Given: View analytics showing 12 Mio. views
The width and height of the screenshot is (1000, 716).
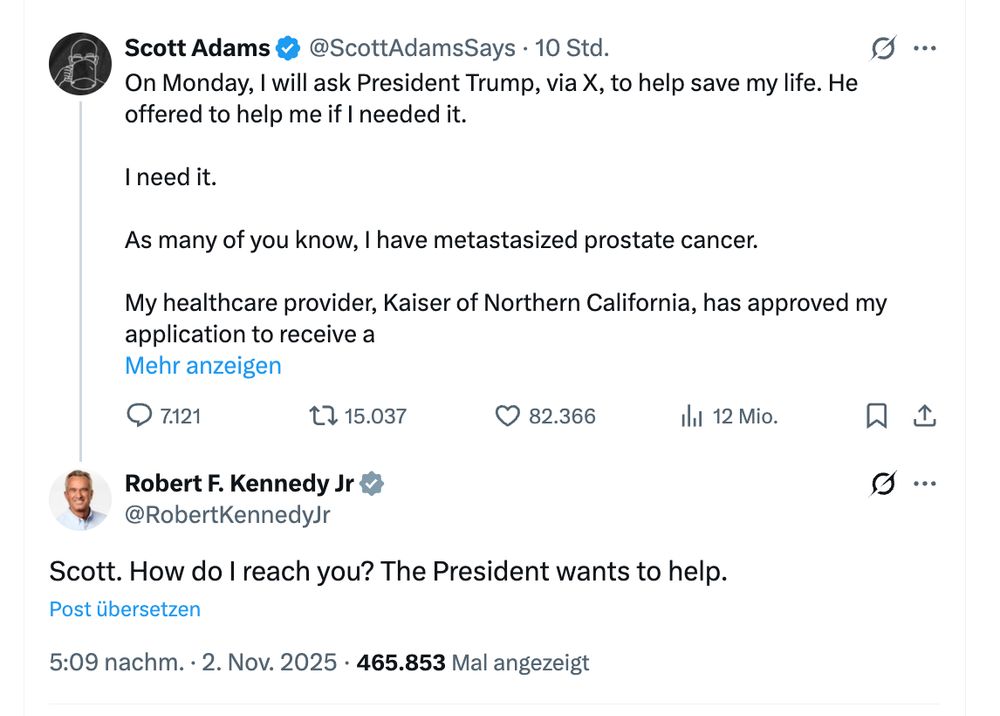Looking at the screenshot, I should (691, 416).
